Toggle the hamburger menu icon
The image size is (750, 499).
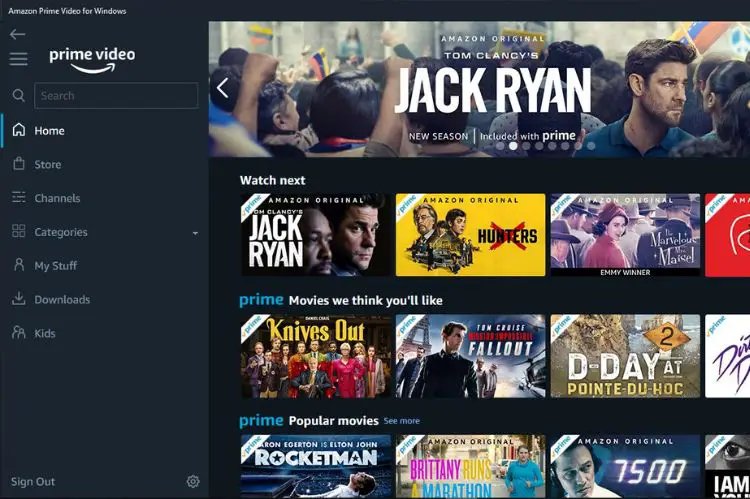tap(19, 59)
